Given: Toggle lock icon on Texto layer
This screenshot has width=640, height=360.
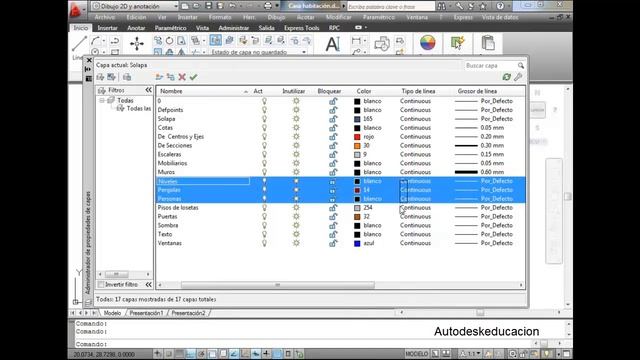Looking at the screenshot, I should 333,234.
